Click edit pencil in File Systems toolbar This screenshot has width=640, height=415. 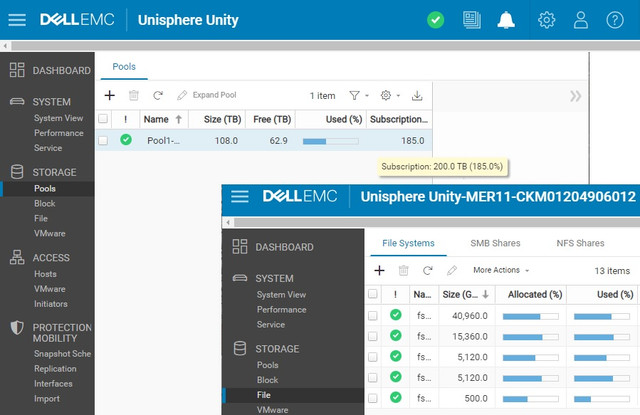coord(451,271)
